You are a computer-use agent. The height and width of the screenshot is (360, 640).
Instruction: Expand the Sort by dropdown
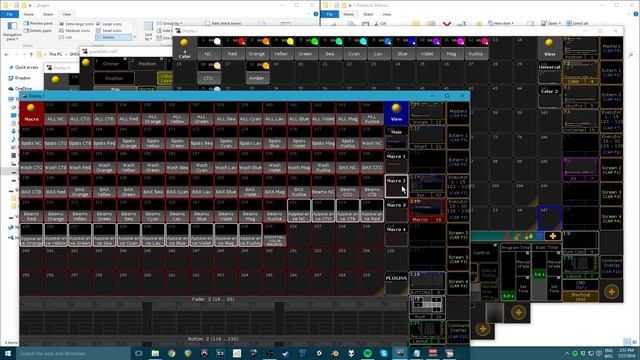(x=148, y=31)
